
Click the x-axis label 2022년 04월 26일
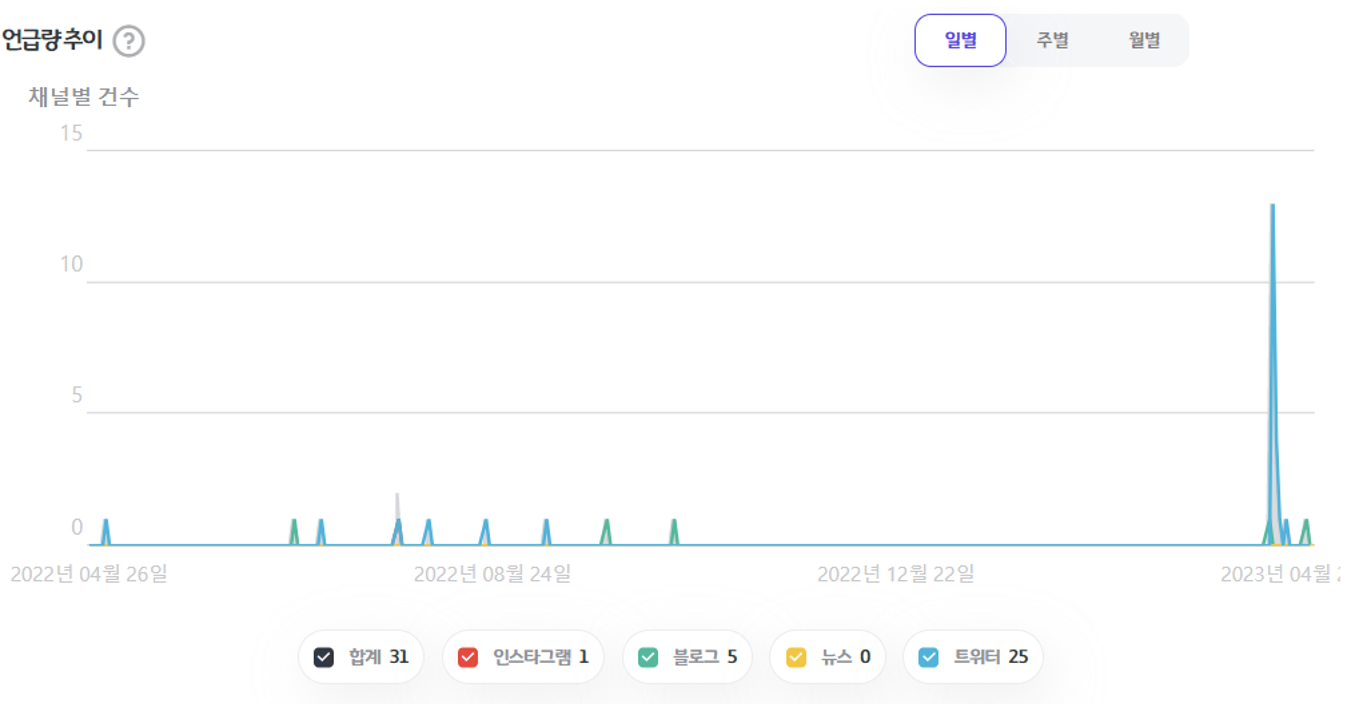point(89,574)
